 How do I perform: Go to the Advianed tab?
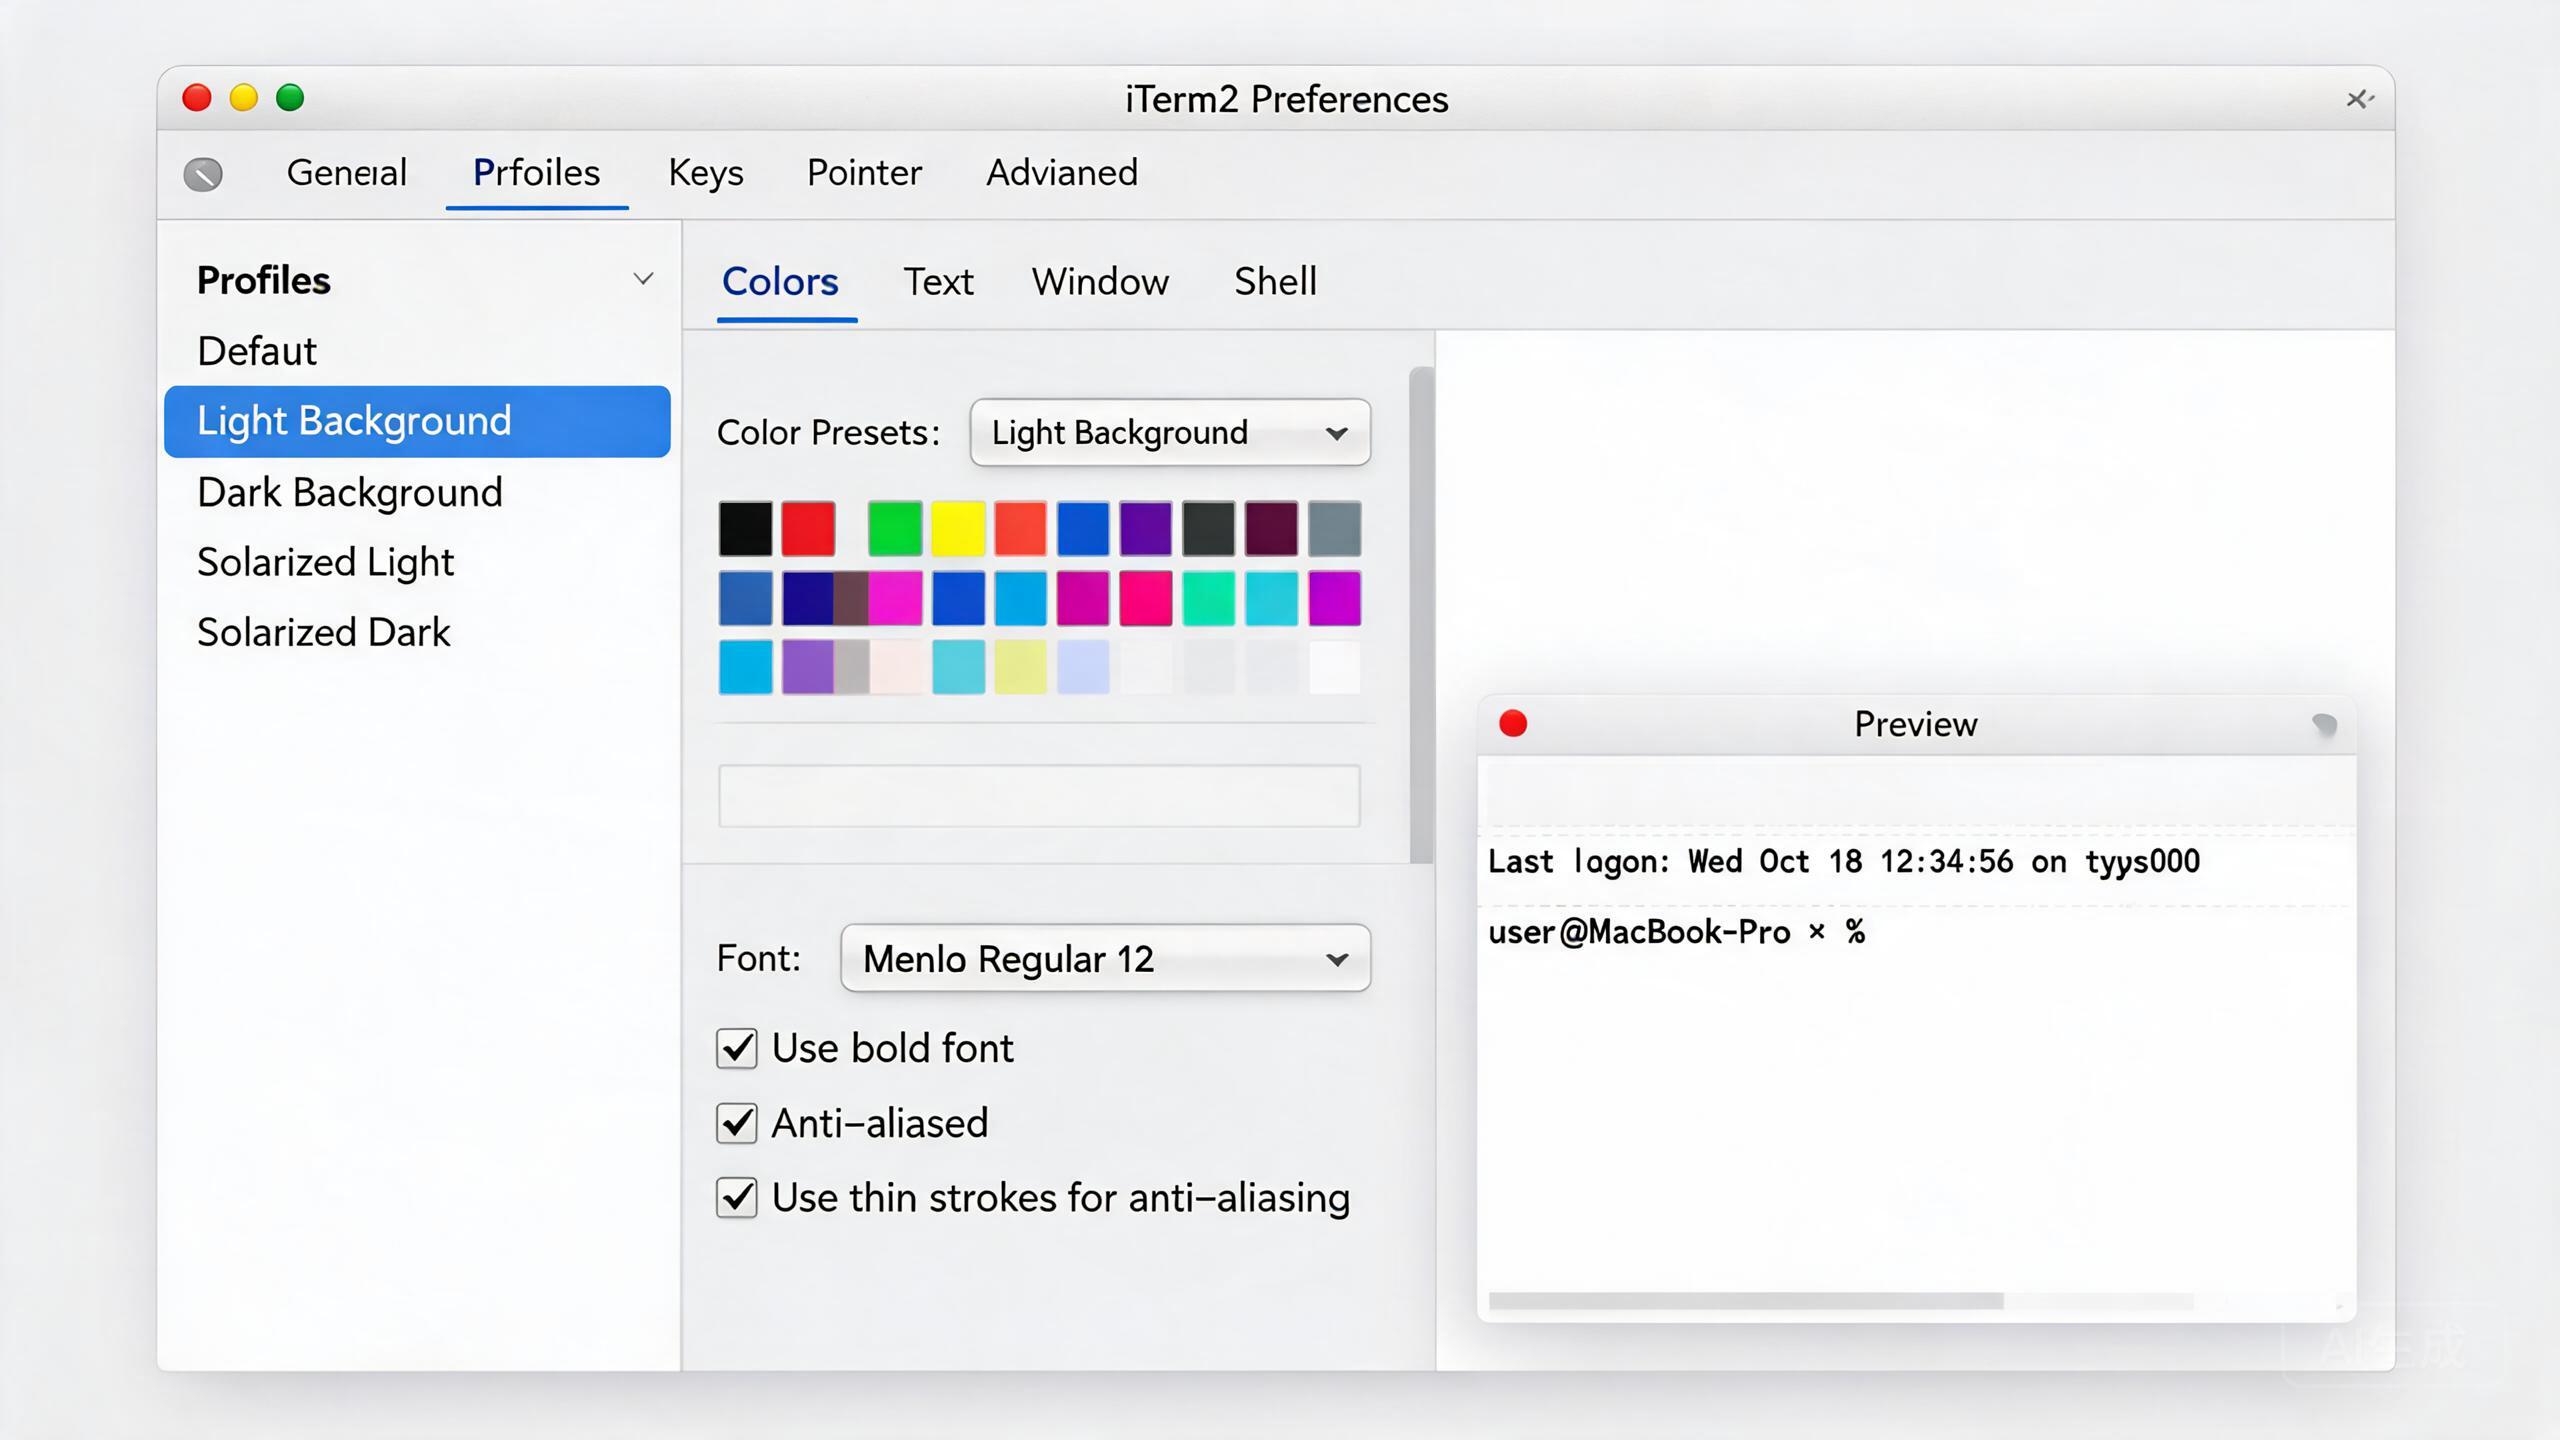coord(1062,172)
